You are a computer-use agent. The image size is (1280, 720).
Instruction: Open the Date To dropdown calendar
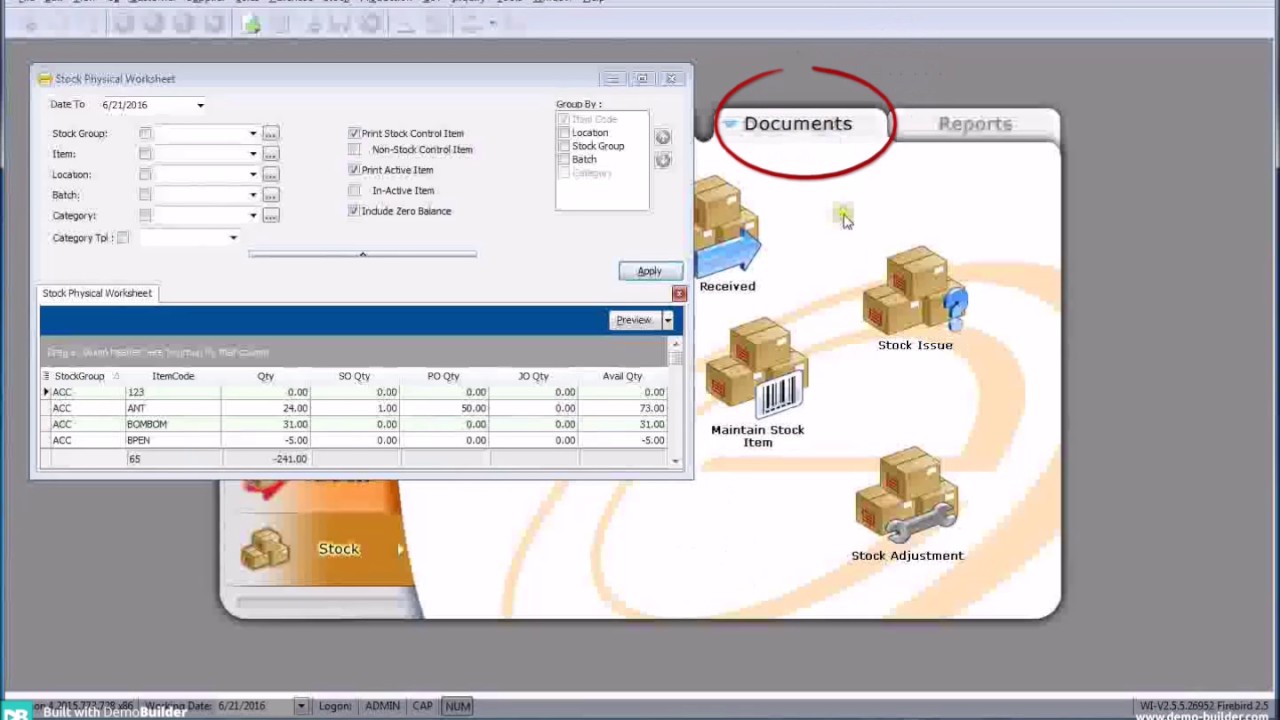(x=200, y=105)
